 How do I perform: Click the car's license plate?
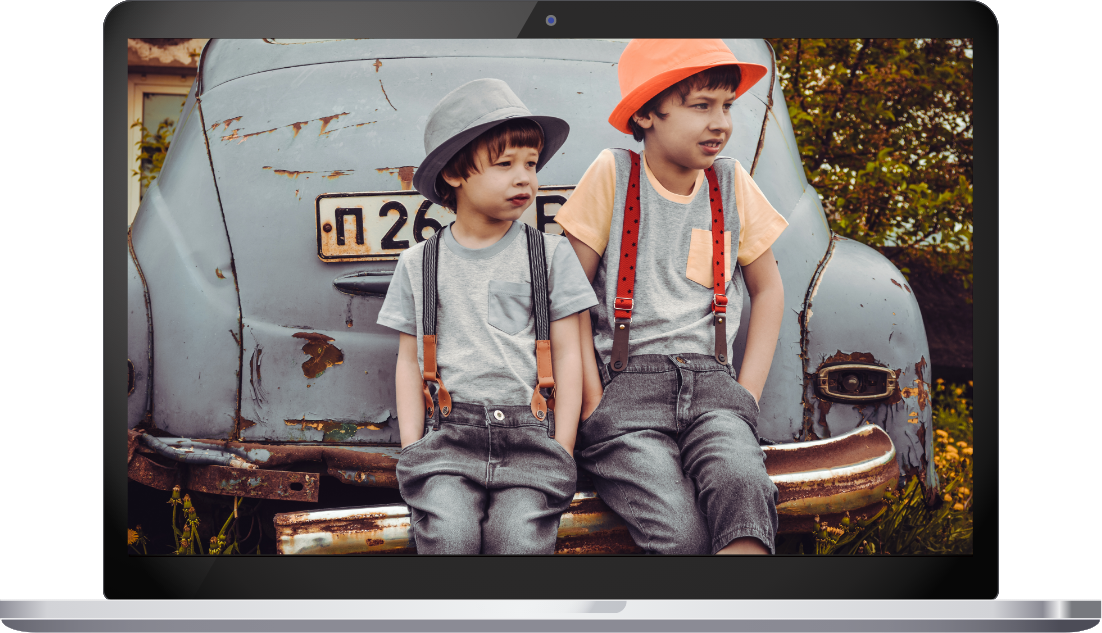tap(380, 225)
